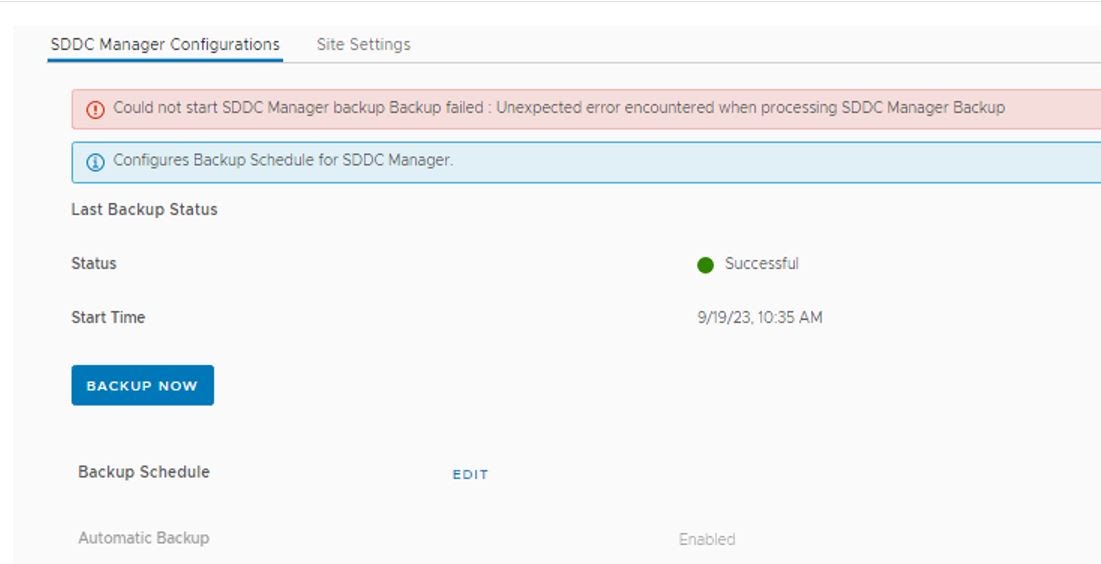Click the Successful status text

[x=761, y=264]
